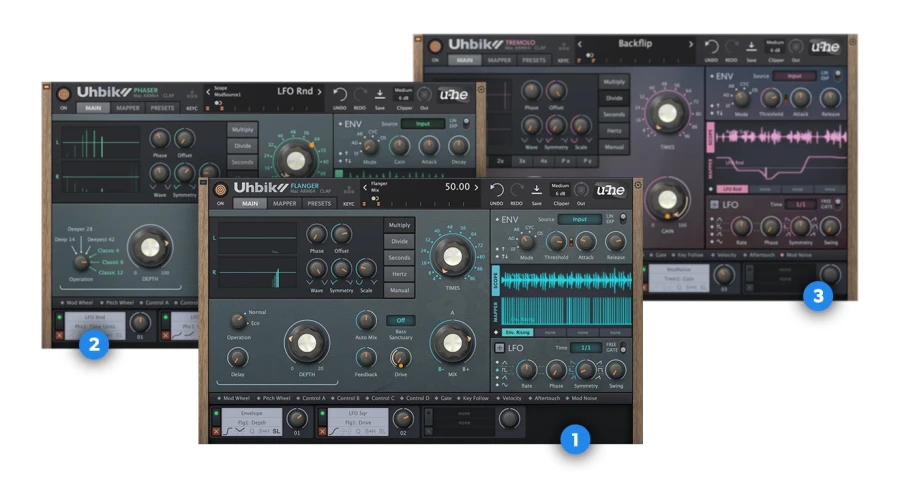Screen dimensions: 900x479
Task: Click Hertz button in Flanger window
Action: (399, 274)
